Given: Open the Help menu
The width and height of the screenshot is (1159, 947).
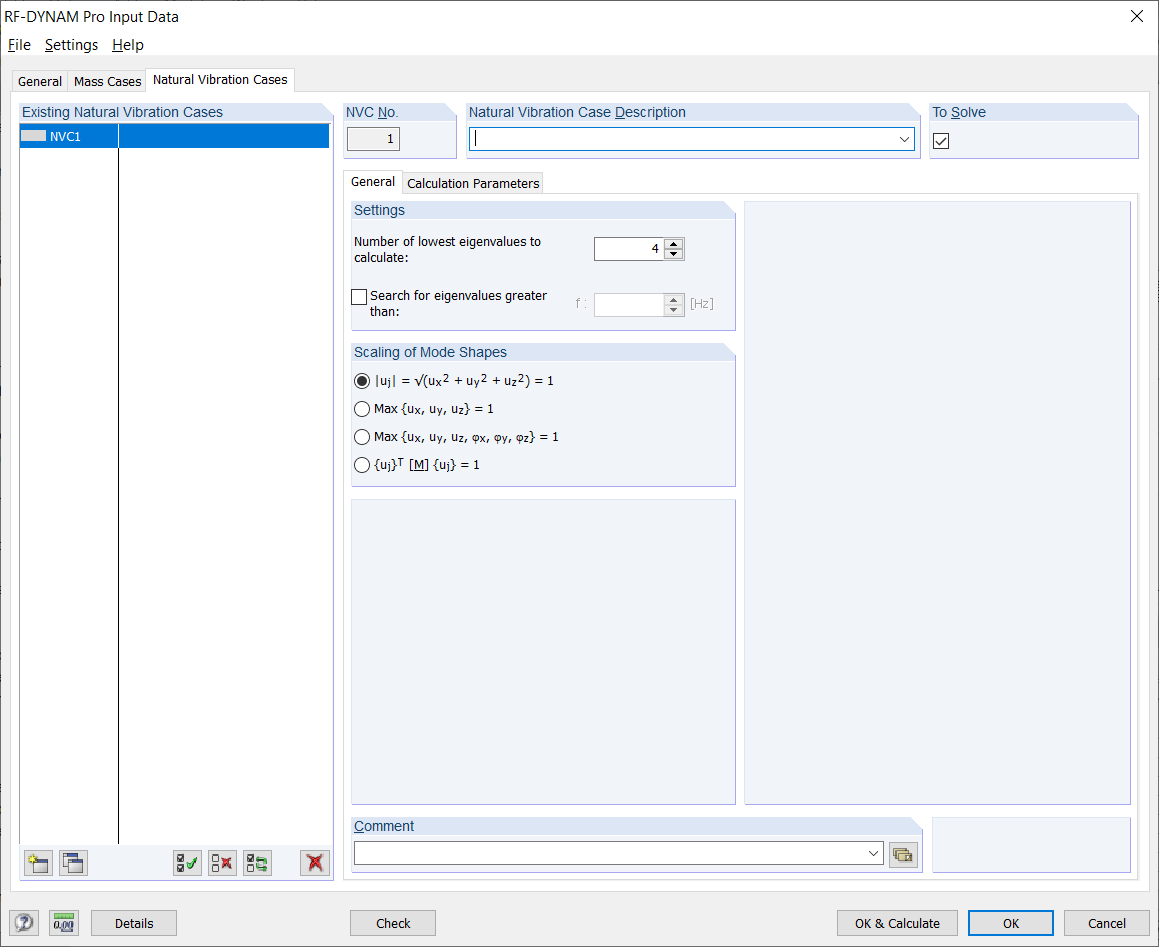Looking at the screenshot, I should [128, 45].
